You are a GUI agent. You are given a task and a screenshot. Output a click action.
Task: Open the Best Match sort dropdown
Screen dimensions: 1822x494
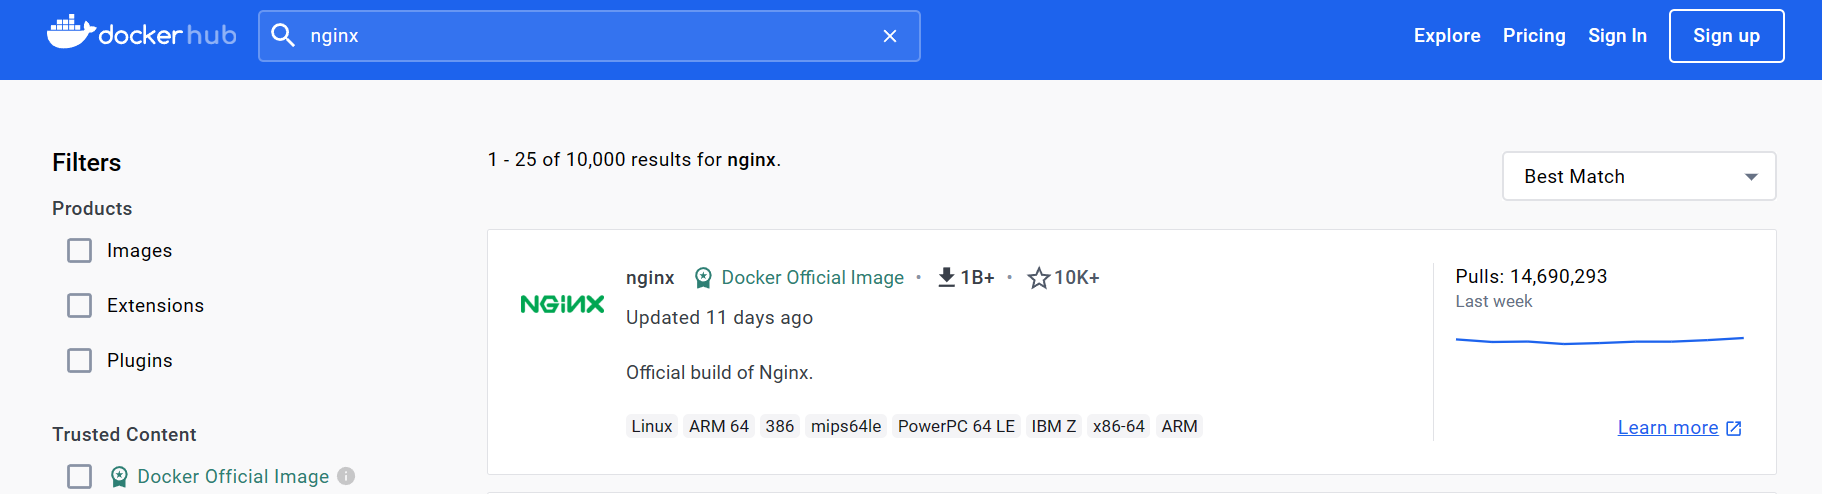point(1638,177)
